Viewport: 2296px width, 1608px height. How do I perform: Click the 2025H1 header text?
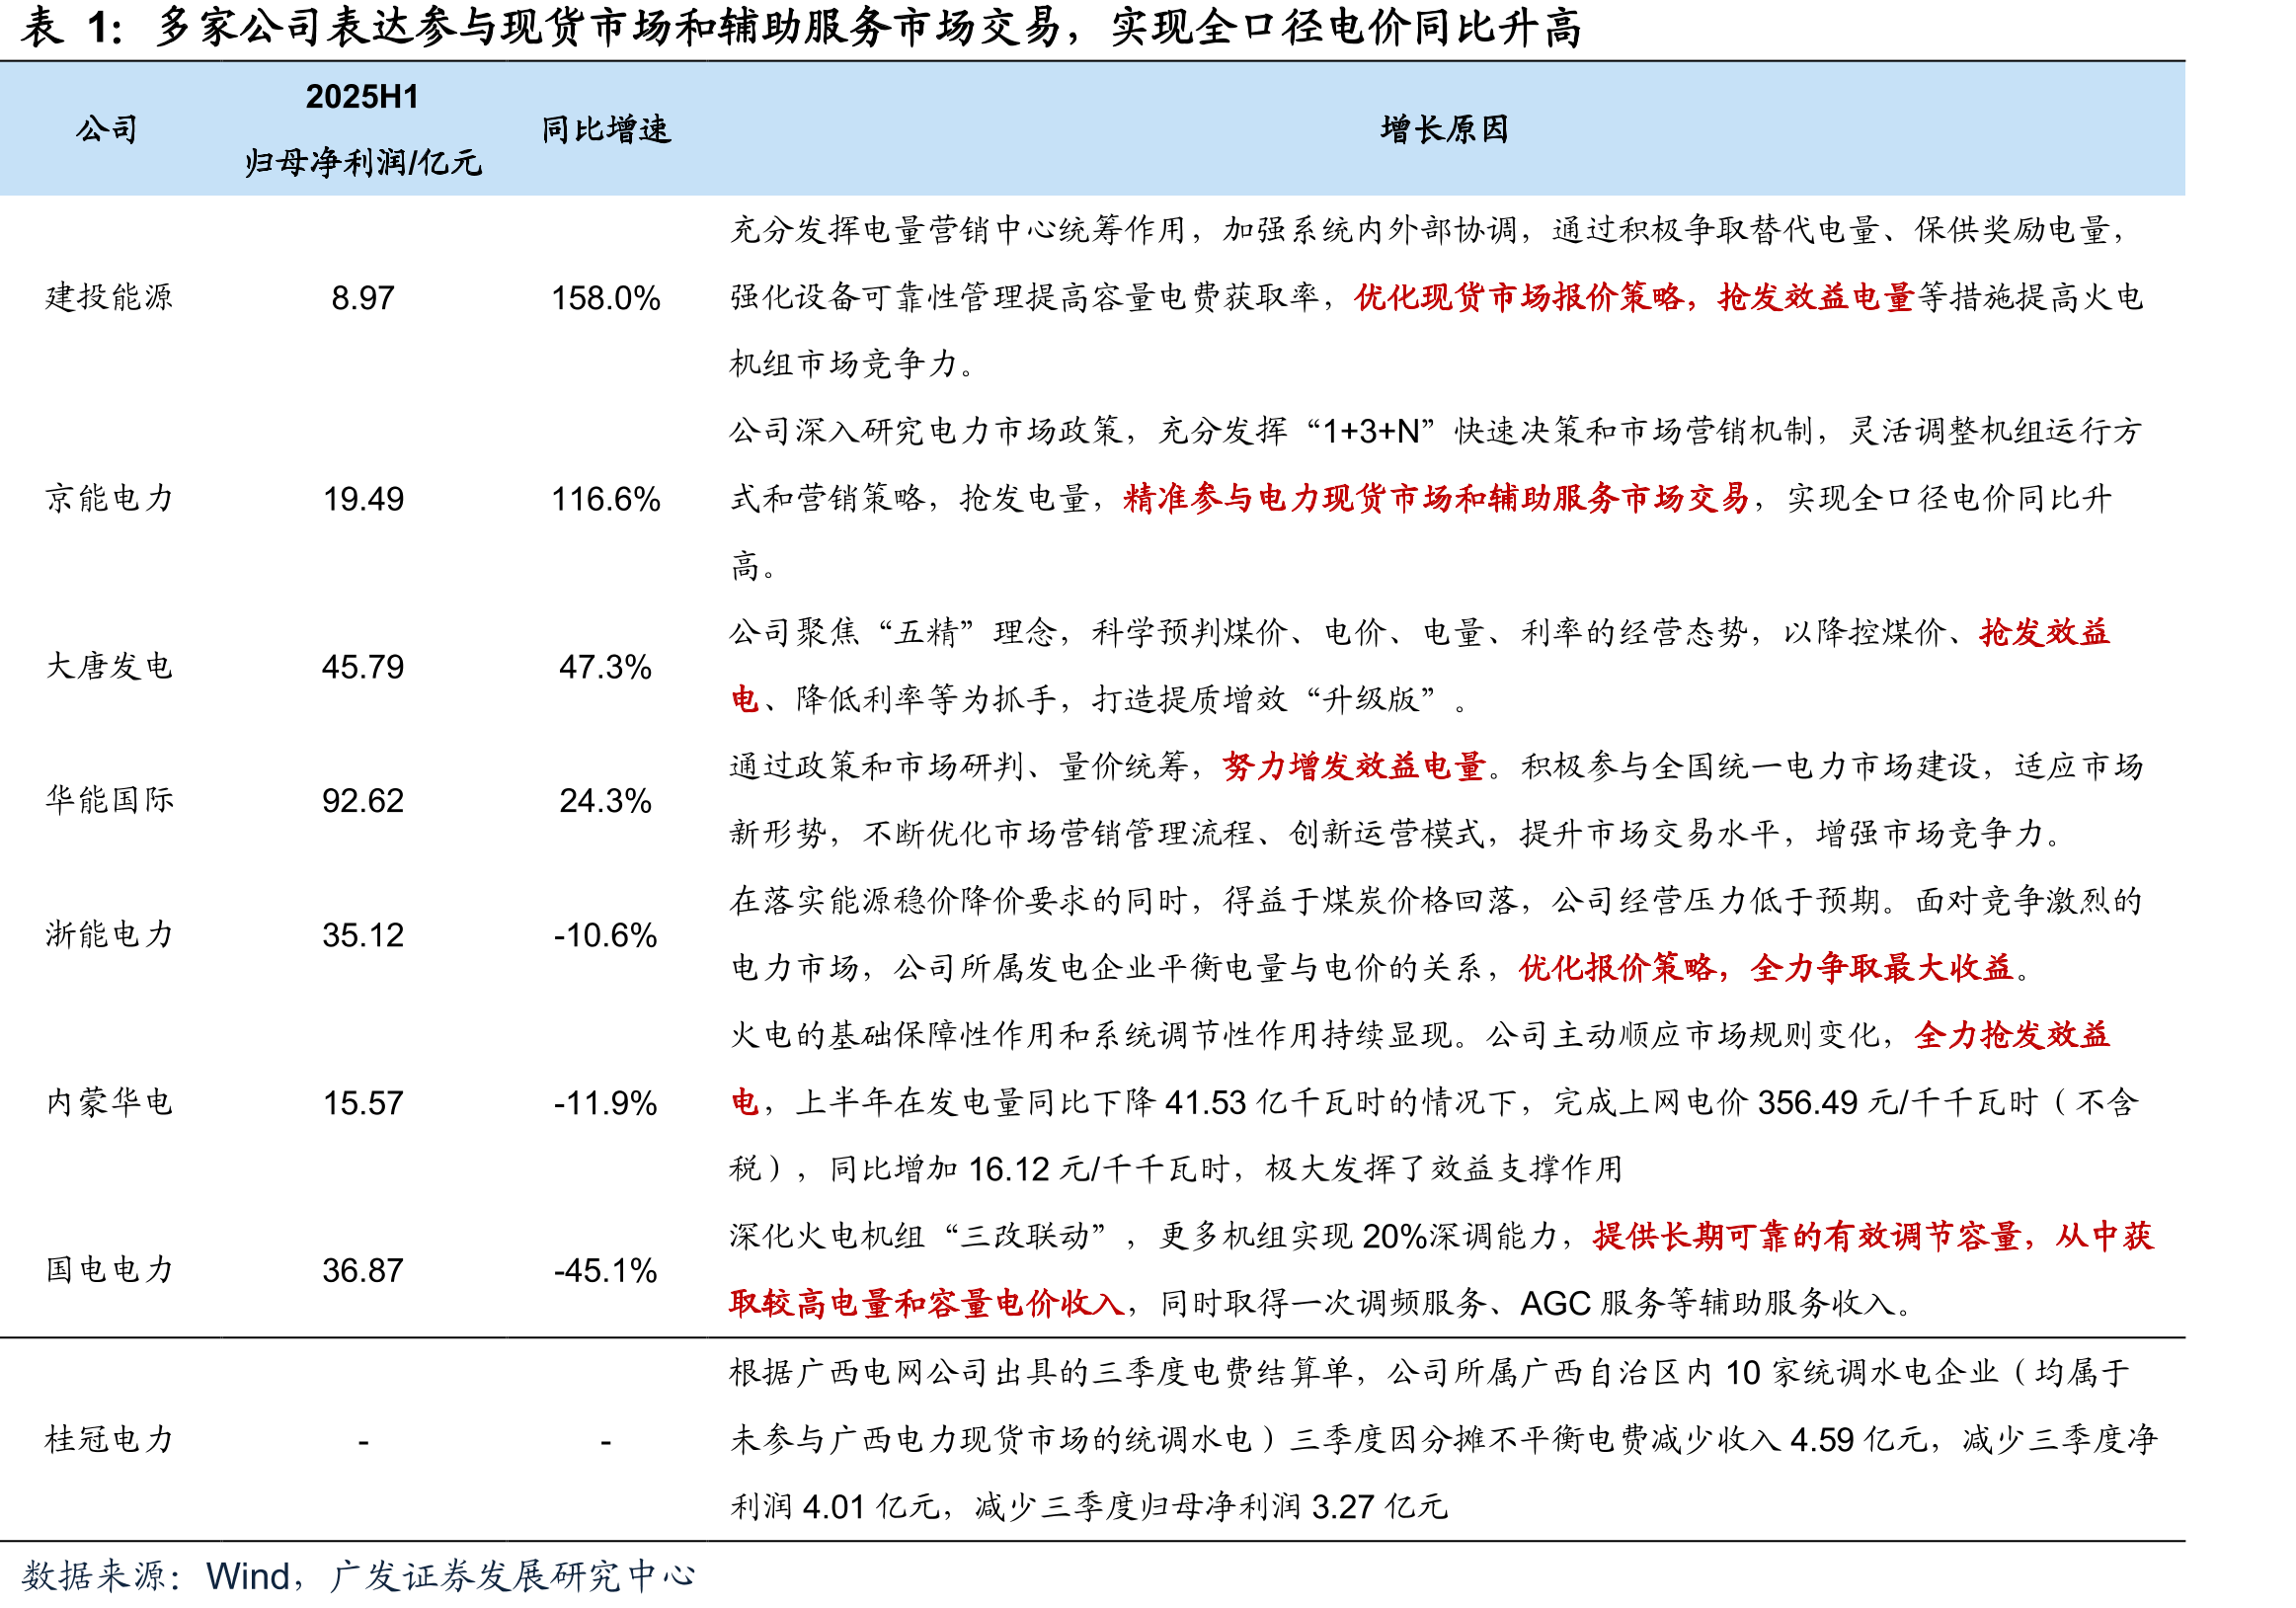tap(362, 96)
